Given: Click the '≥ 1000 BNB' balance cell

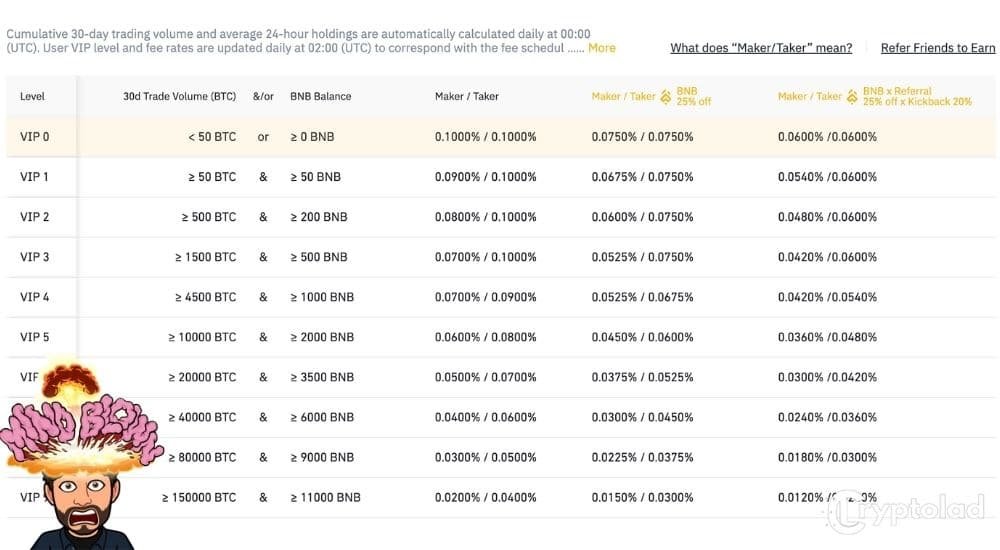Looking at the screenshot, I should click(322, 297).
